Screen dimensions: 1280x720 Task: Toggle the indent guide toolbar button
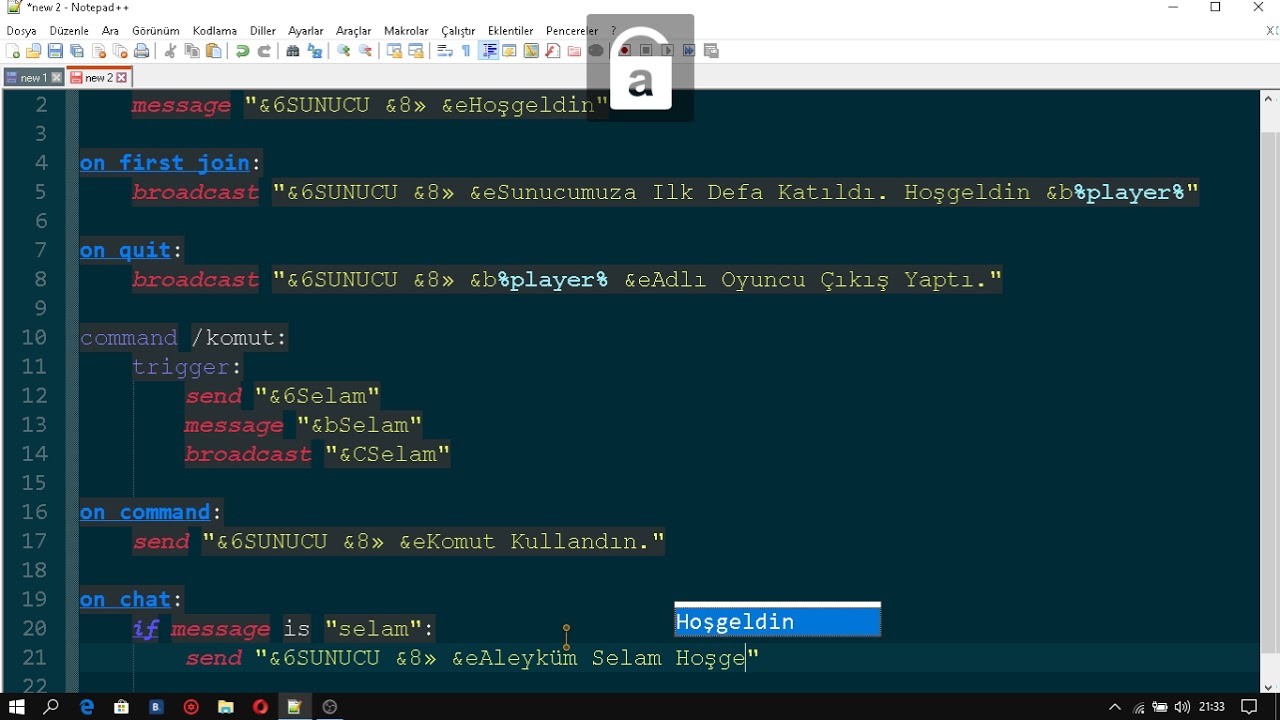coord(489,51)
